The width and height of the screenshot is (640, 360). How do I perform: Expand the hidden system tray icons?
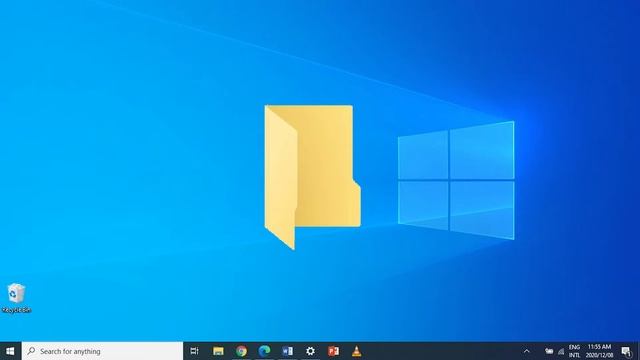(x=527, y=351)
